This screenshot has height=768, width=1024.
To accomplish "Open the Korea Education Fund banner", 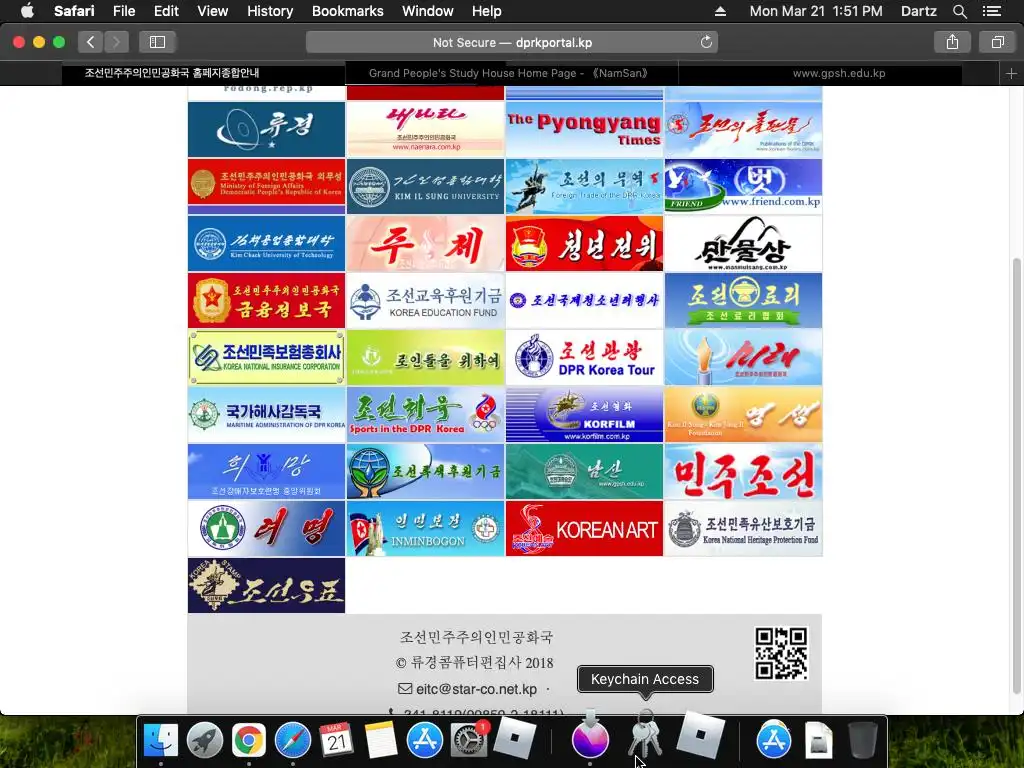I will [425, 300].
